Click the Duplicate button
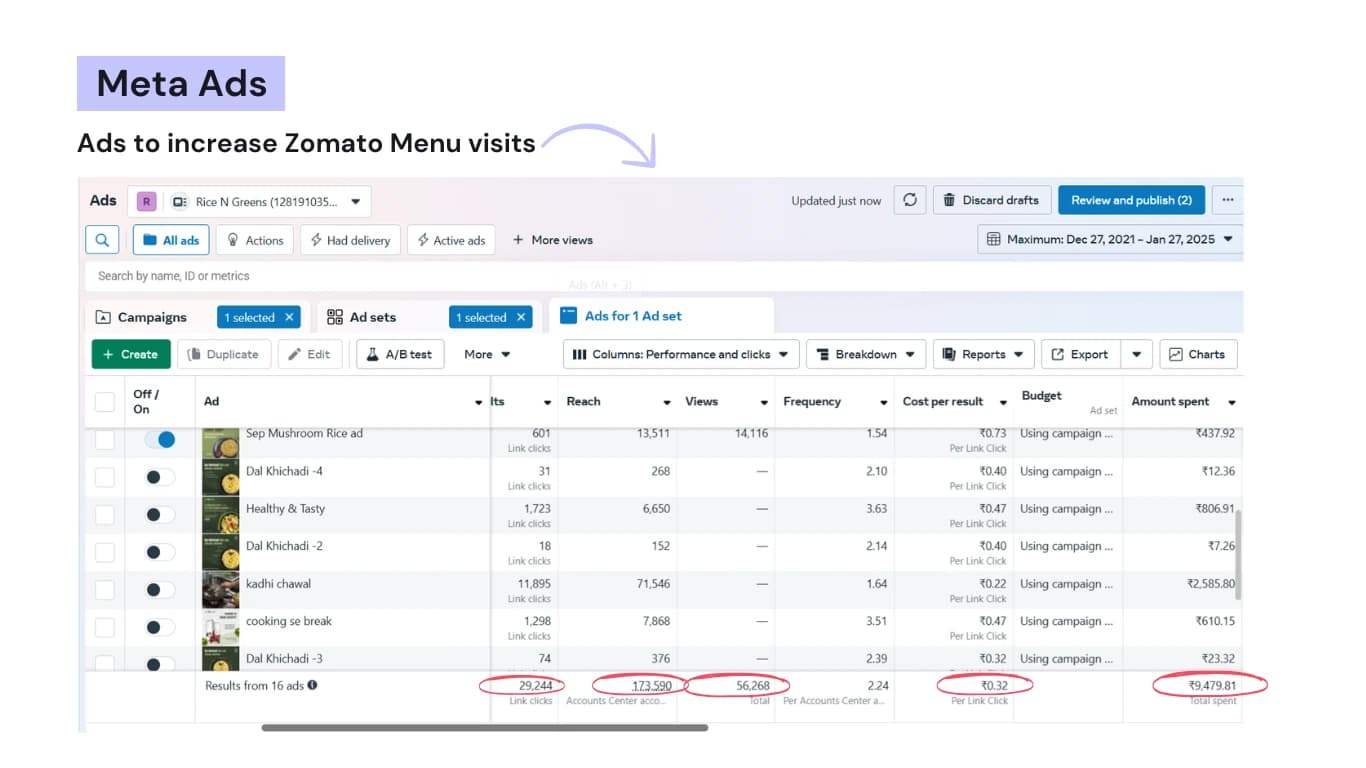The image size is (1366, 768). click(x=224, y=354)
